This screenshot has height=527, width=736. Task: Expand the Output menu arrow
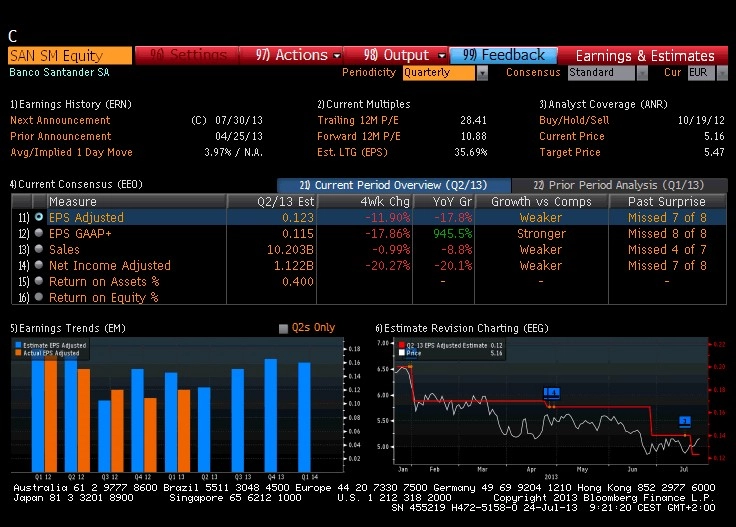click(441, 56)
